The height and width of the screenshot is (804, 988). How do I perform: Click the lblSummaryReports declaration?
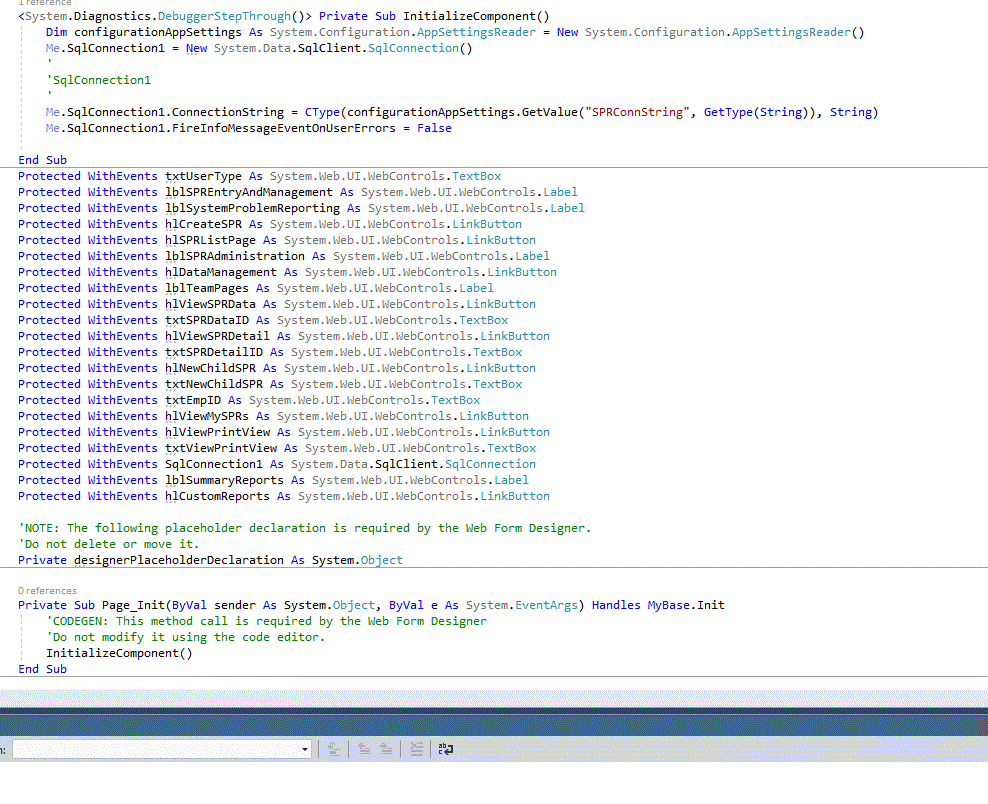224,480
